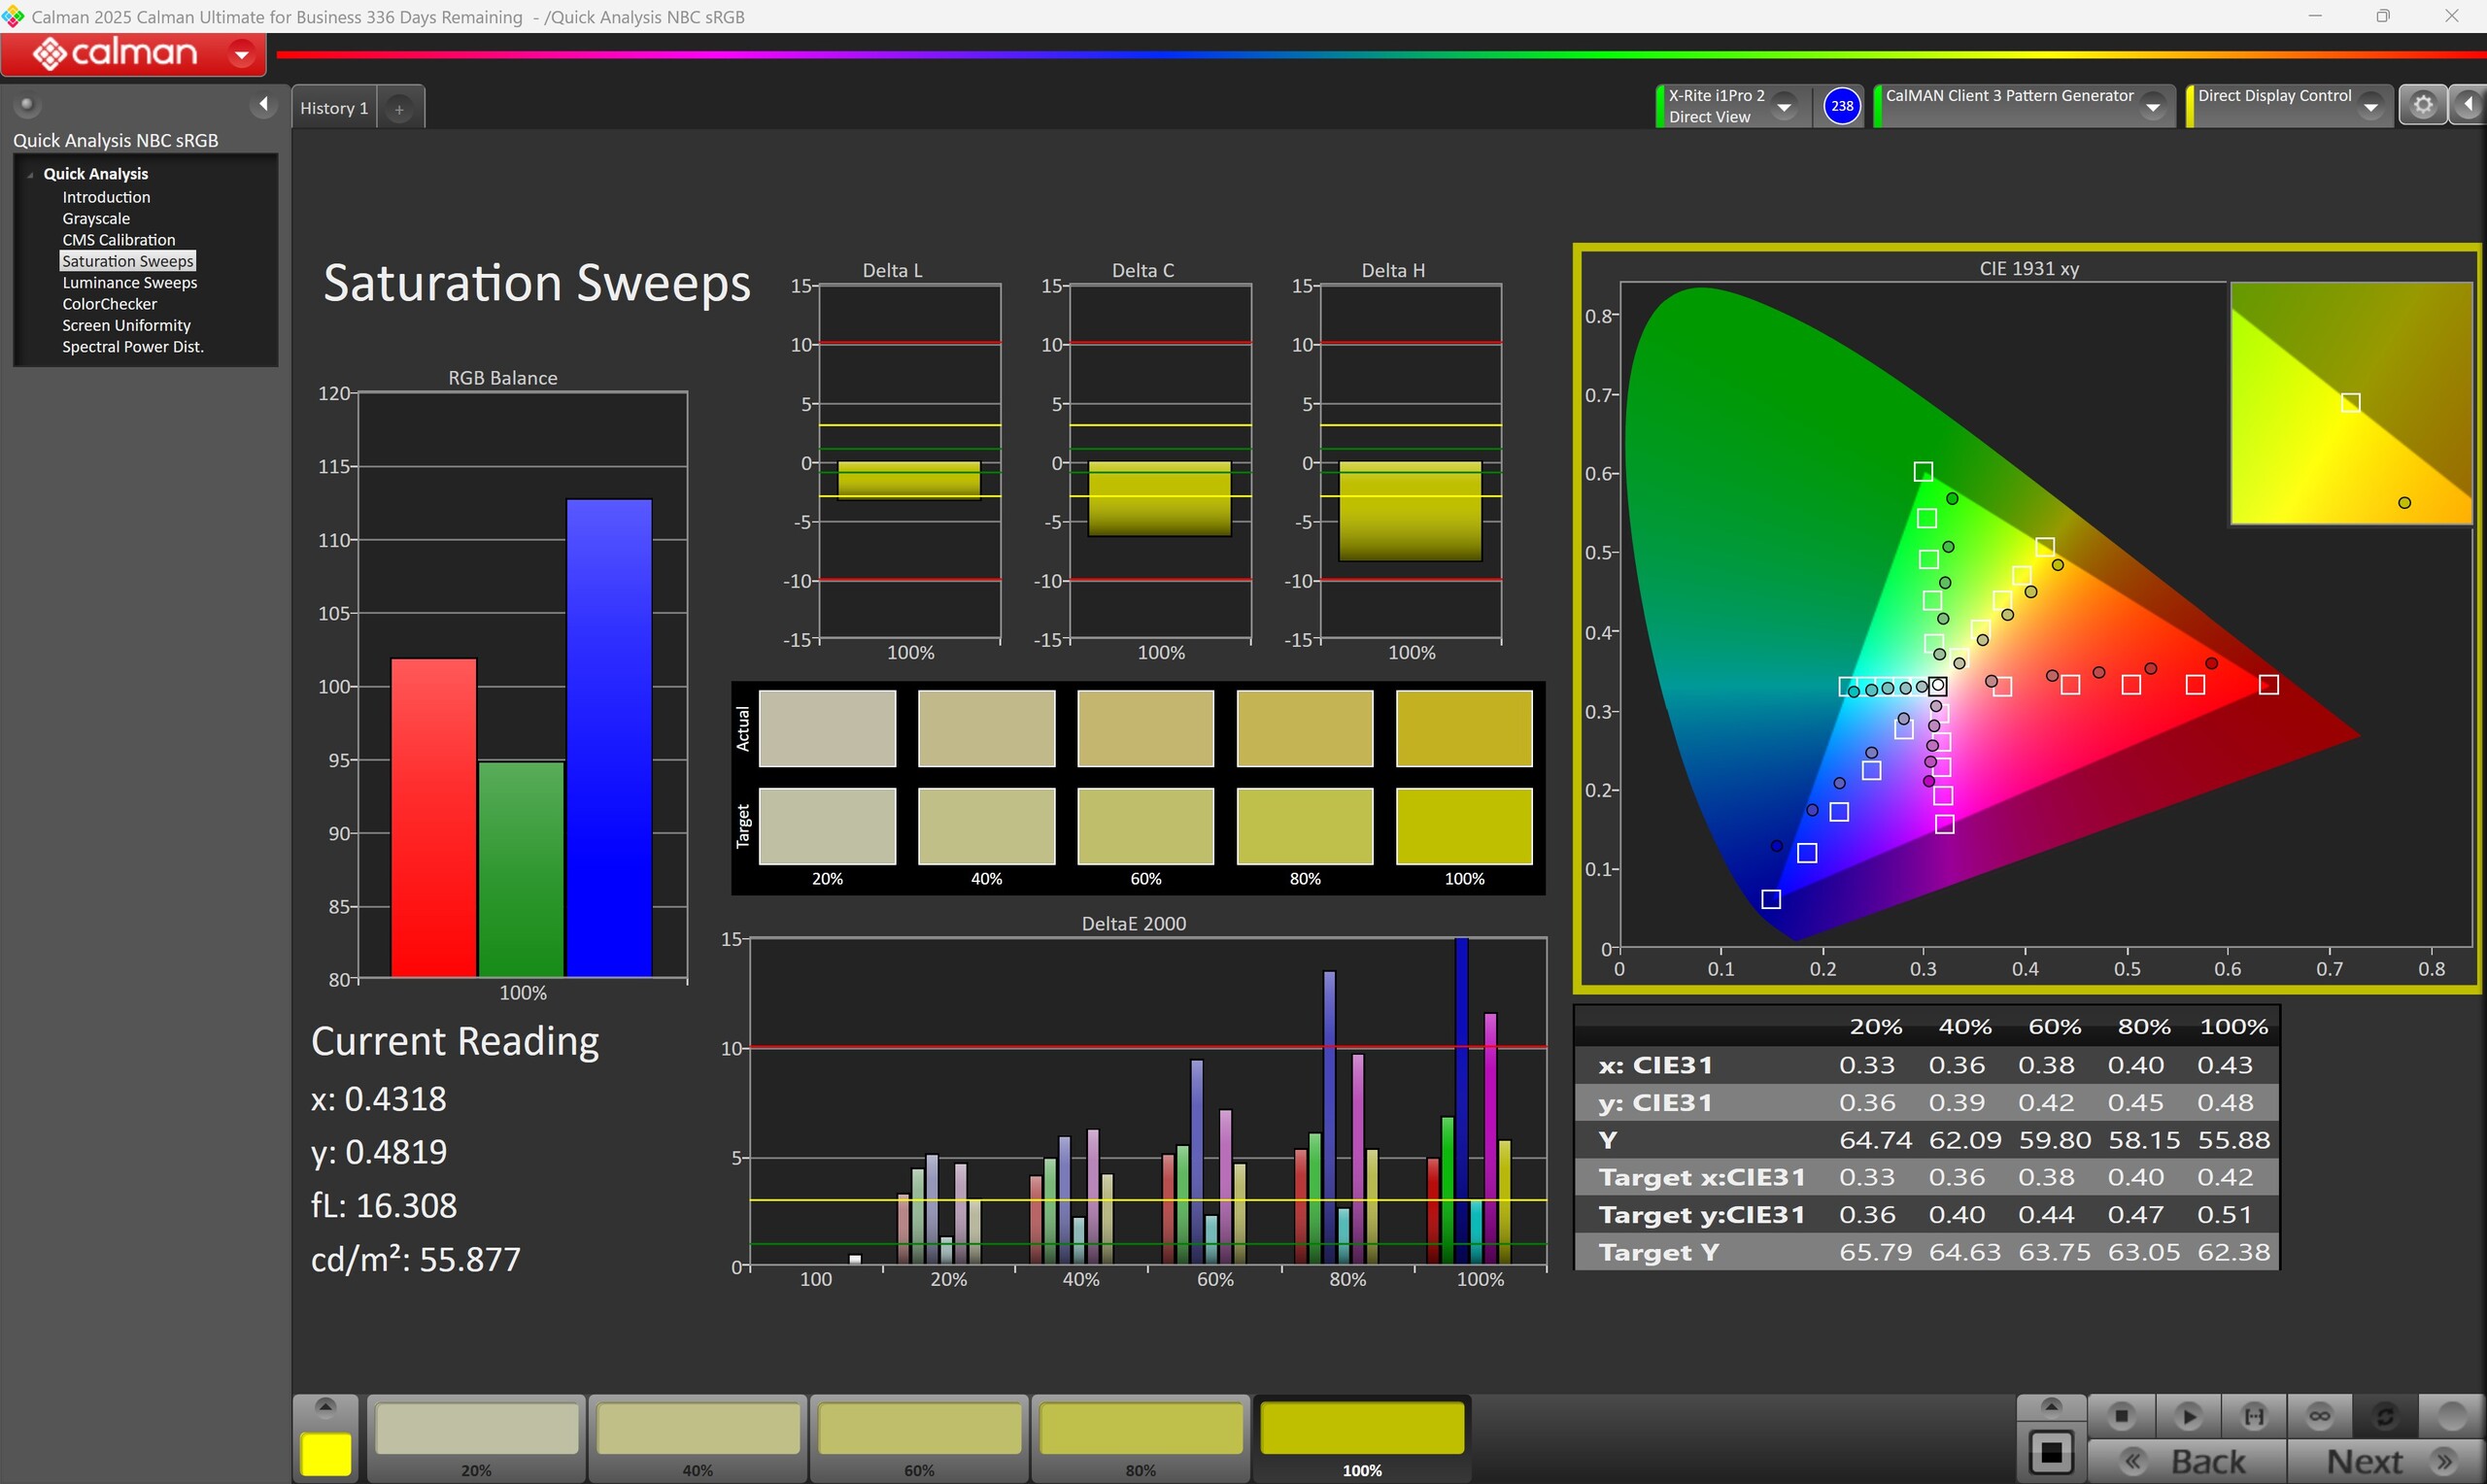
Task: Open Luminance Sweeps in the workflow list
Action: [x=129, y=283]
